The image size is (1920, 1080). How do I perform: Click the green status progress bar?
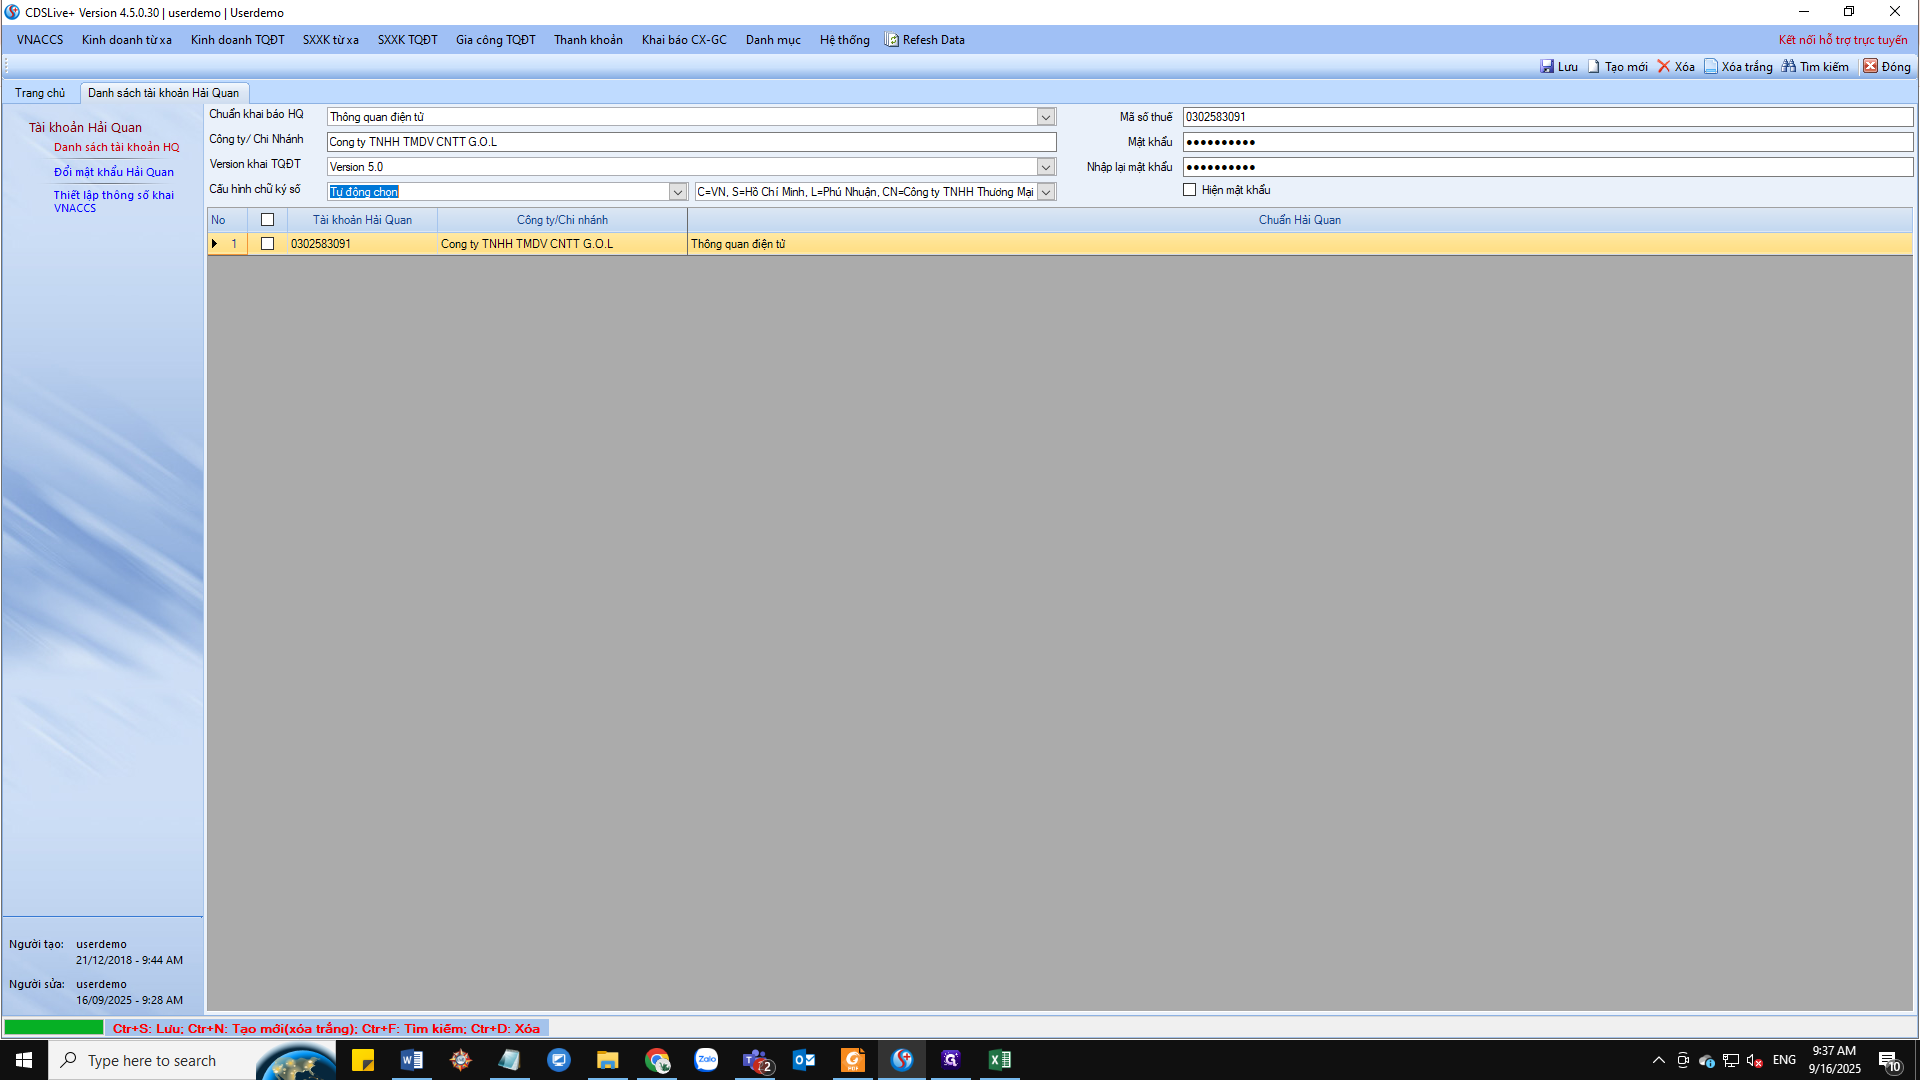[x=54, y=1027]
